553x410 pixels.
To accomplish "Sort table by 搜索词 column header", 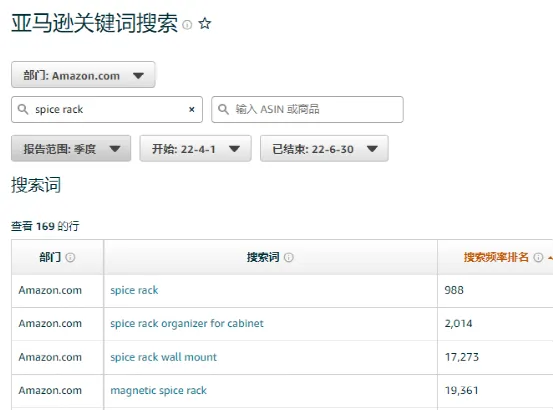I will coord(263,257).
